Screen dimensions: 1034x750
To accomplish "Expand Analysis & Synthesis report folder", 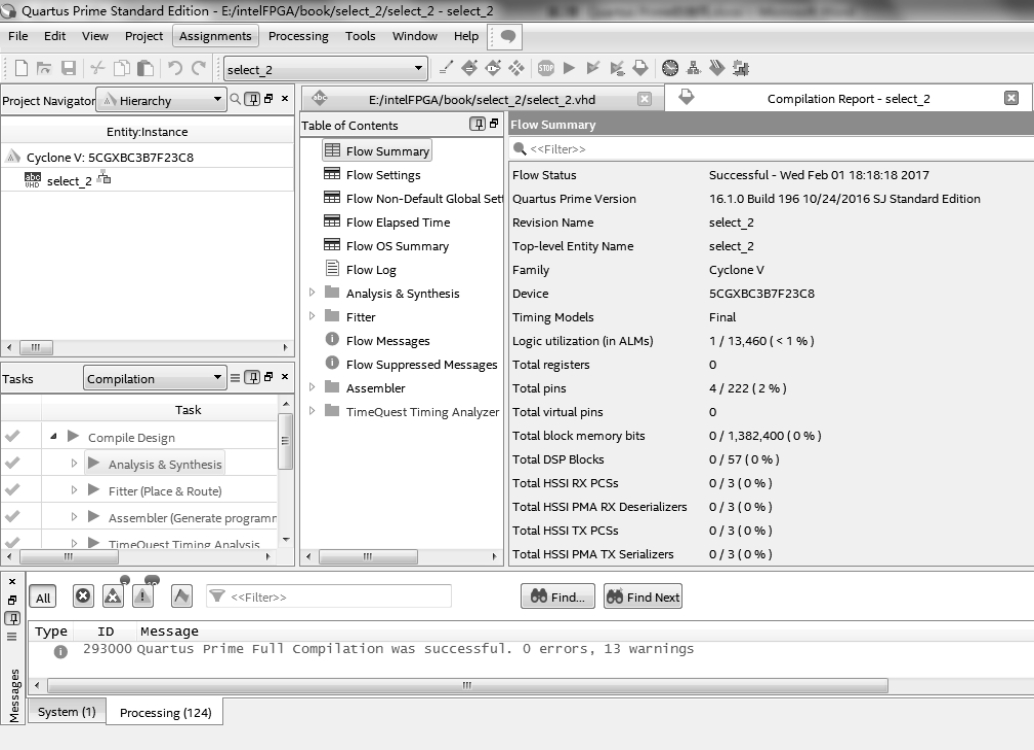I will click(x=312, y=292).
